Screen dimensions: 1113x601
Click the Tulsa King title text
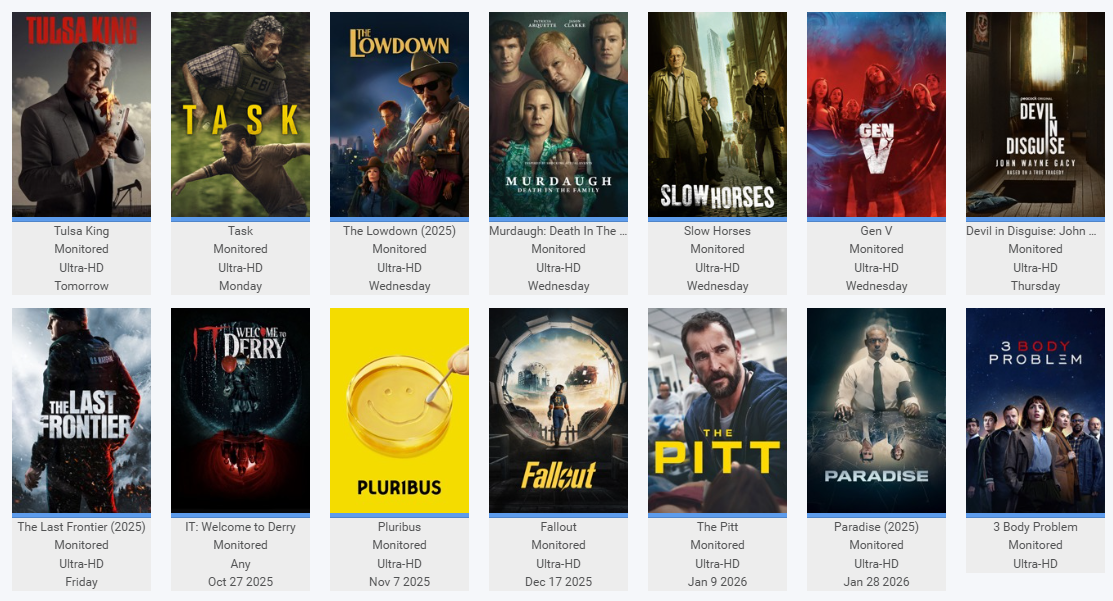tap(82, 231)
